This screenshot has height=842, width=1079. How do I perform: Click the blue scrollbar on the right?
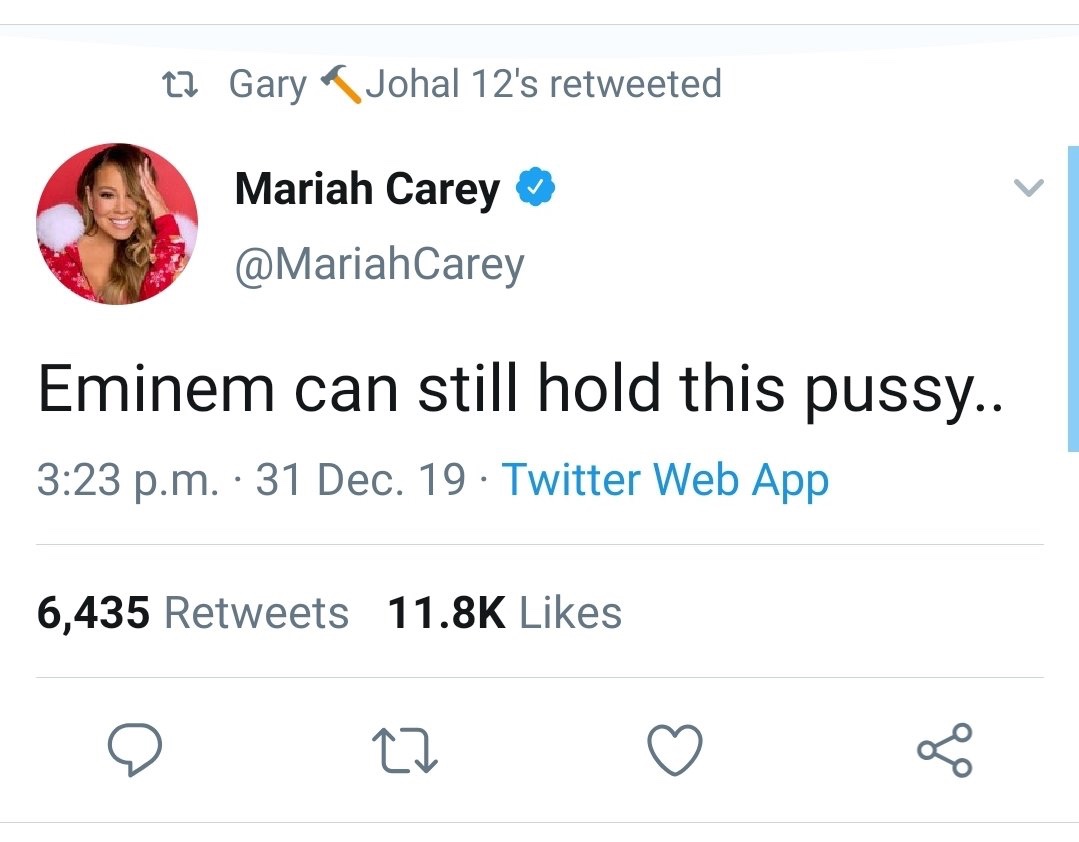[x=1073, y=298]
